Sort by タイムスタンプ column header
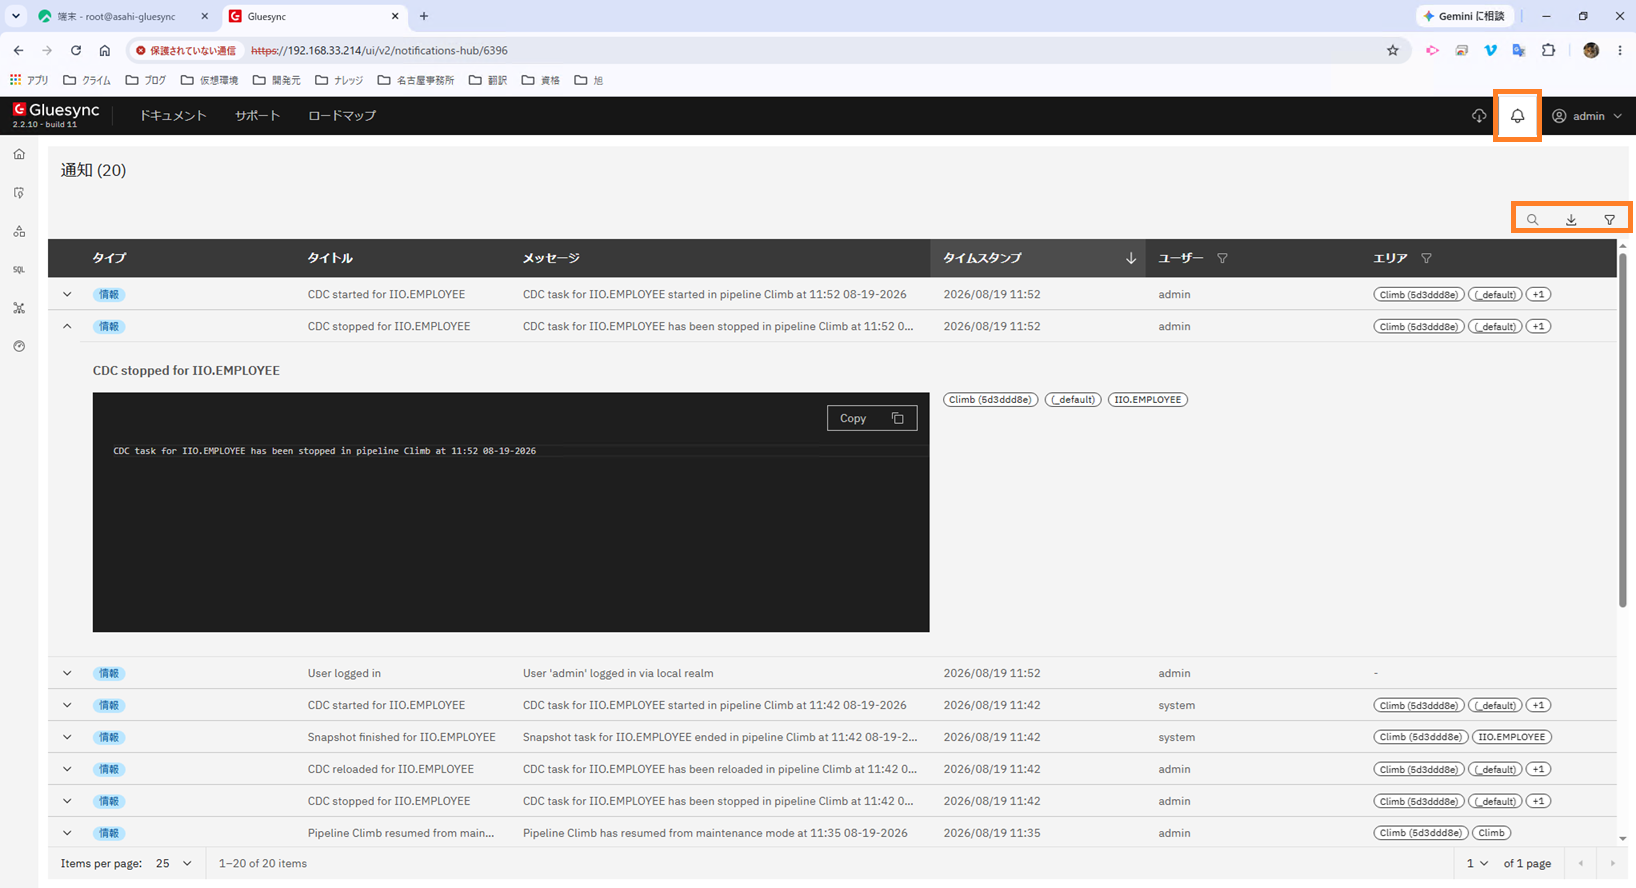 [1037, 258]
